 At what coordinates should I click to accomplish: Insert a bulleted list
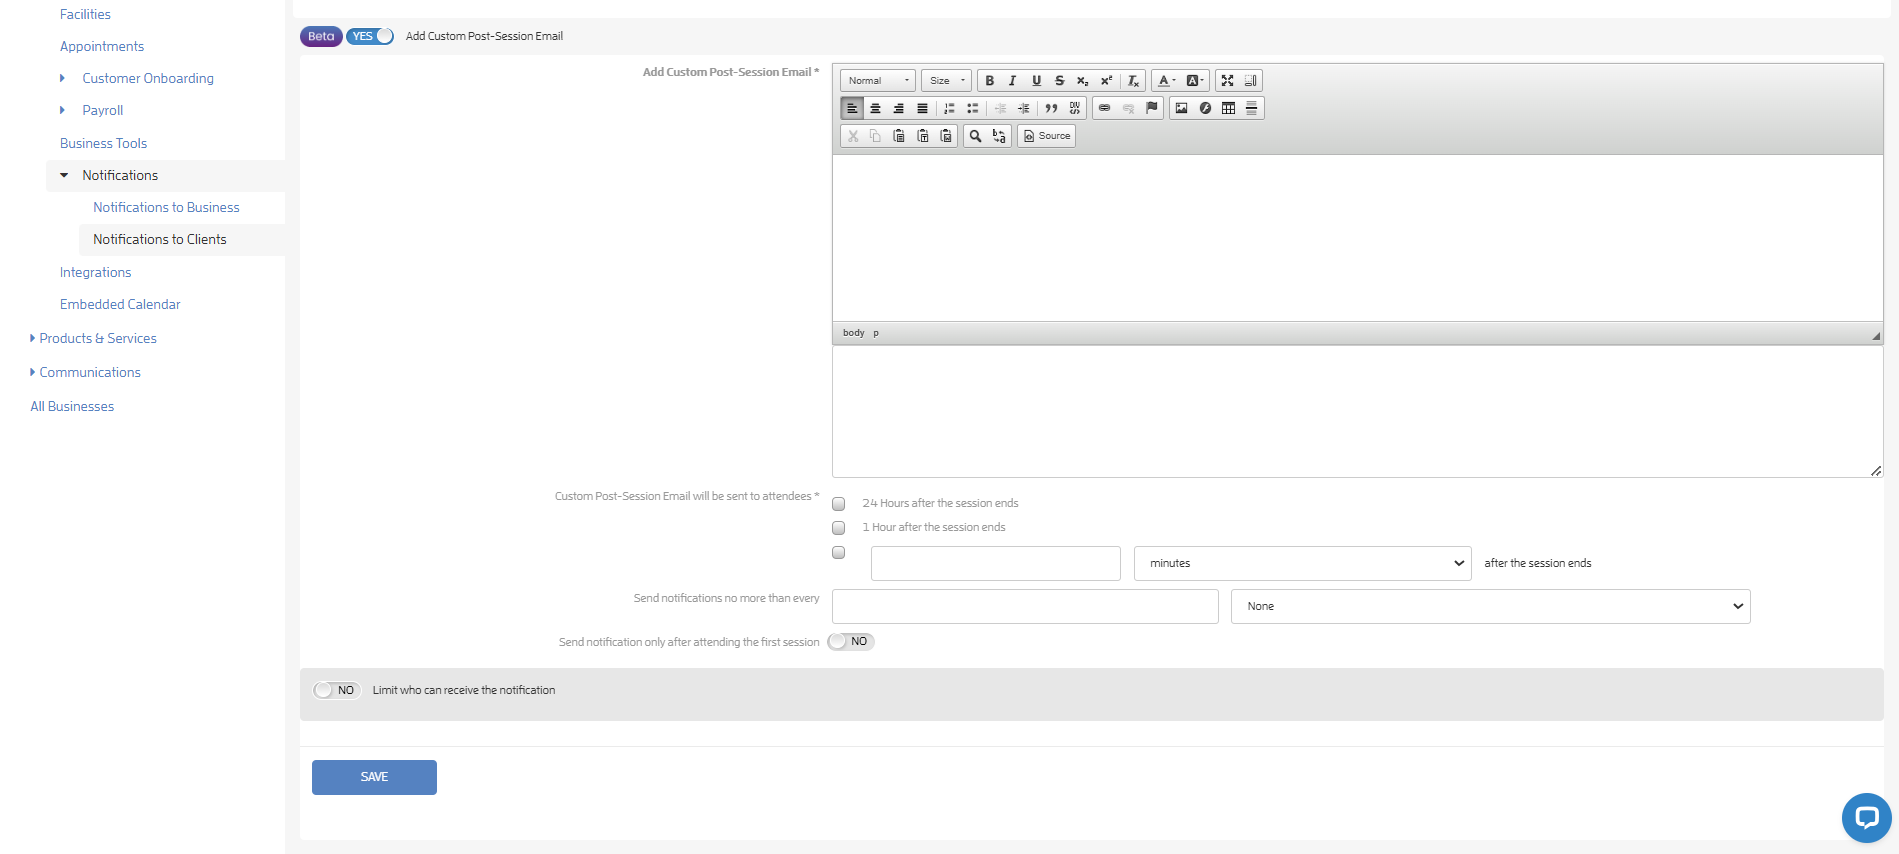click(x=972, y=108)
